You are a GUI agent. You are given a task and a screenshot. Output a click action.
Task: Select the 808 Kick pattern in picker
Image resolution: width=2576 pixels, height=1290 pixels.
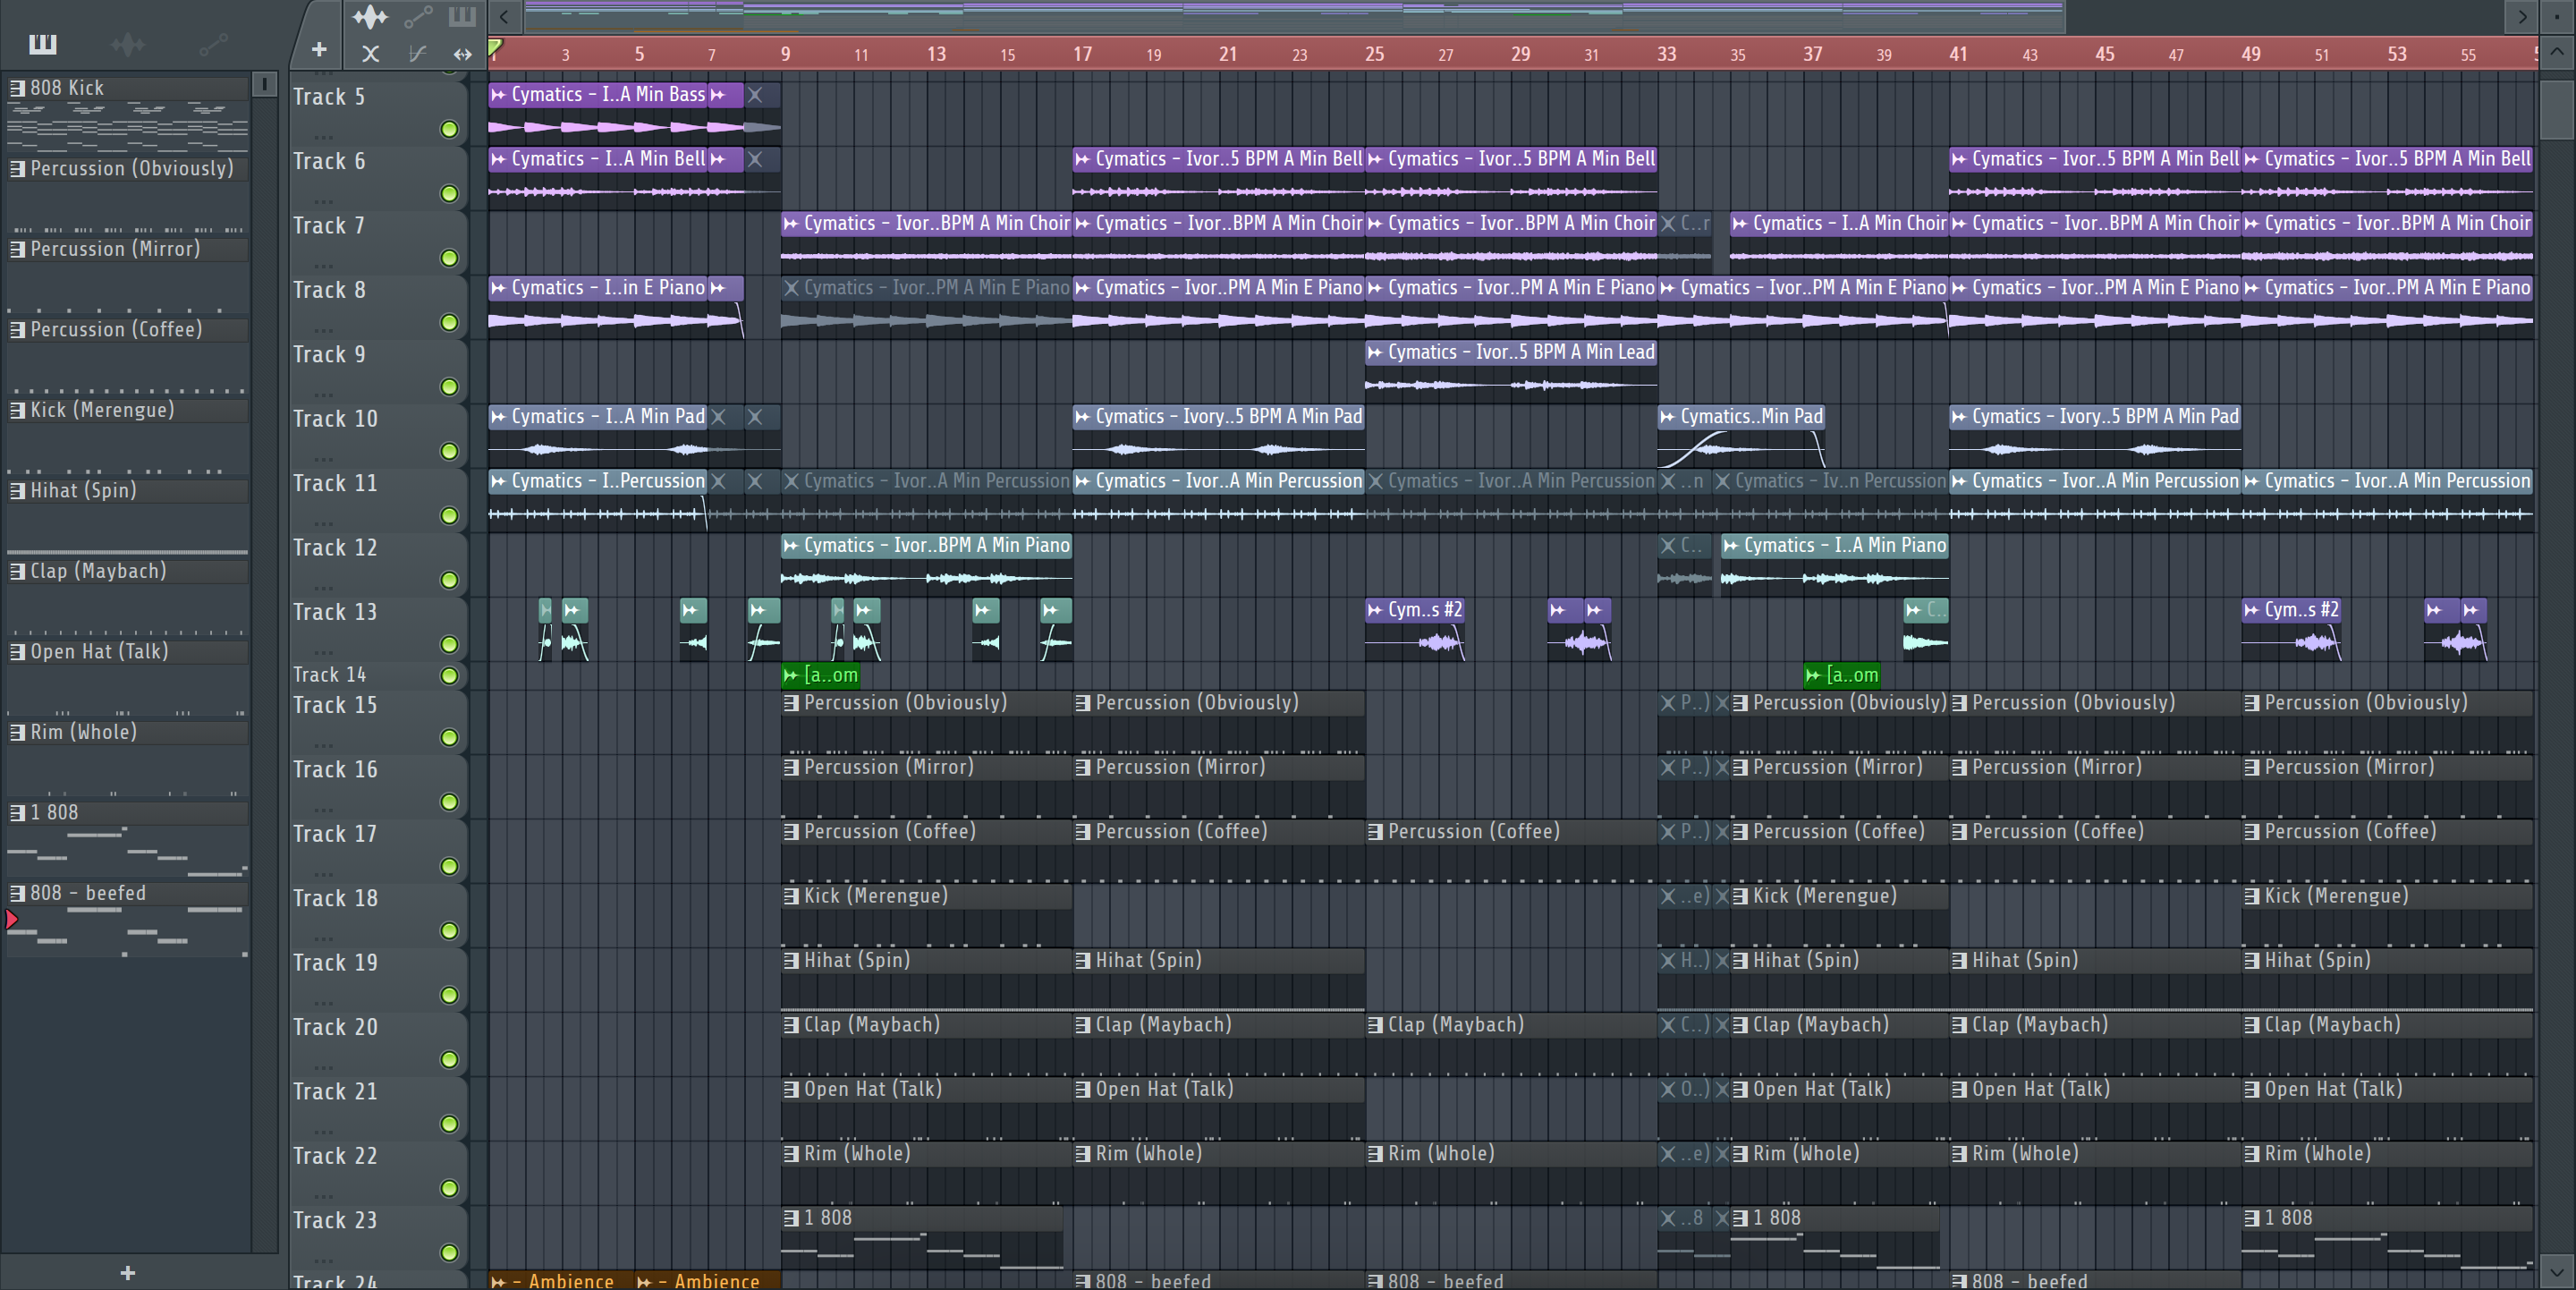click(x=67, y=88)
